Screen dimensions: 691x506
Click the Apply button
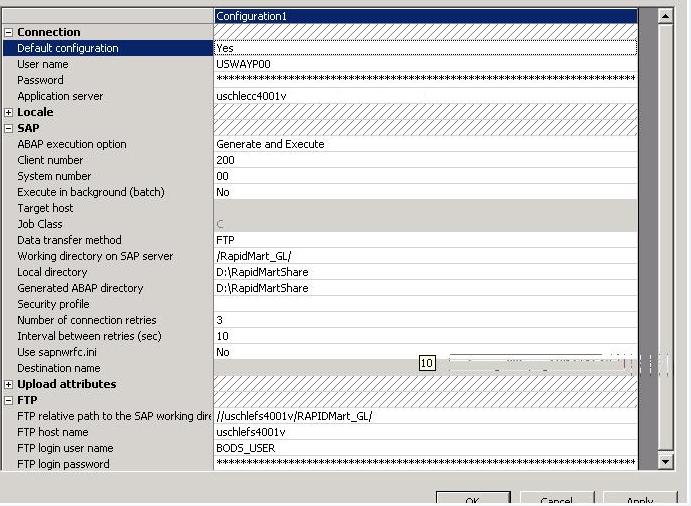[x=640, y=499]
